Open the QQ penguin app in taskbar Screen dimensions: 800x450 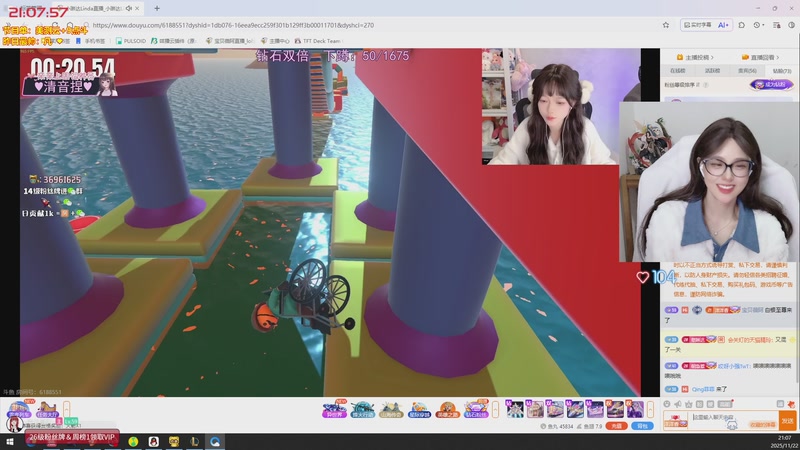153,442
